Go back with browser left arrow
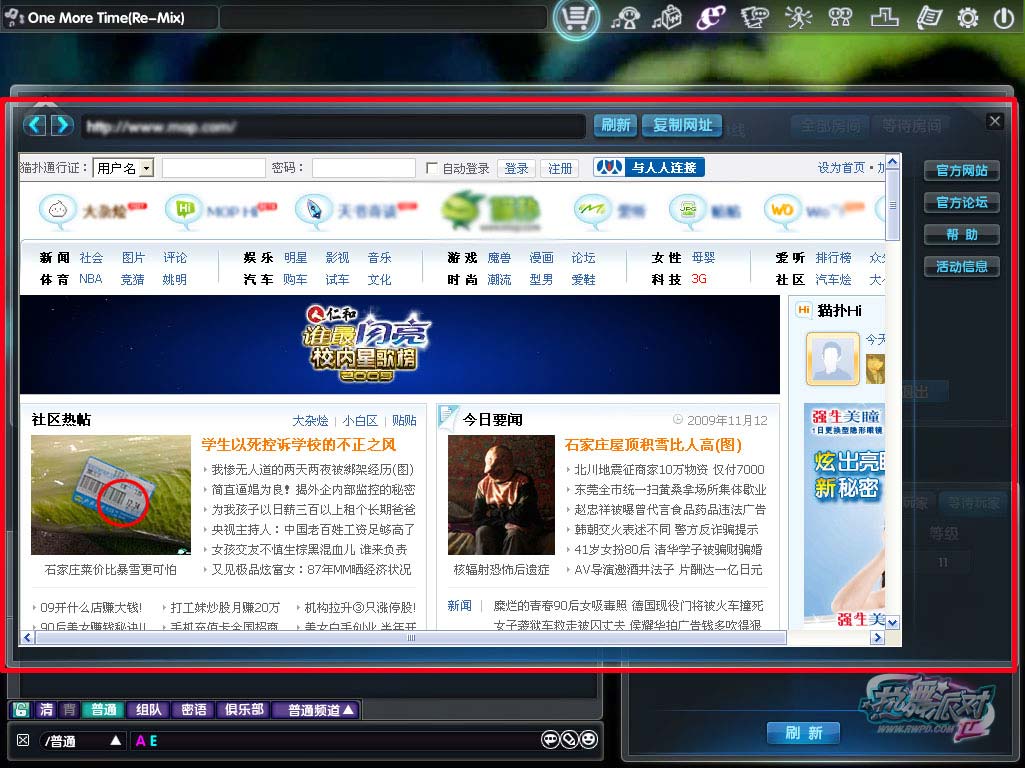This screenshot has width=1025, height=768. tap(36, 124)
